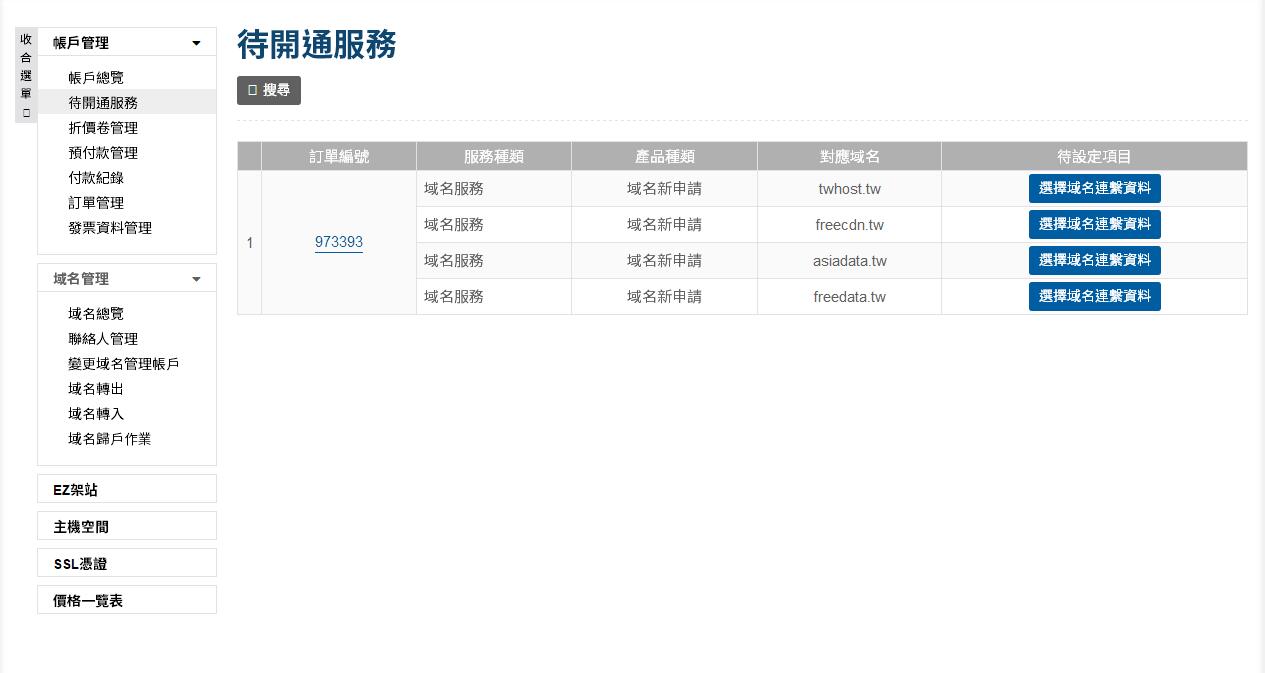Image resolution: width=1265 pixels, height=673 pixels.
Task: Click 域名服務 in the freedata.tw row
Action: pos(454,297)
